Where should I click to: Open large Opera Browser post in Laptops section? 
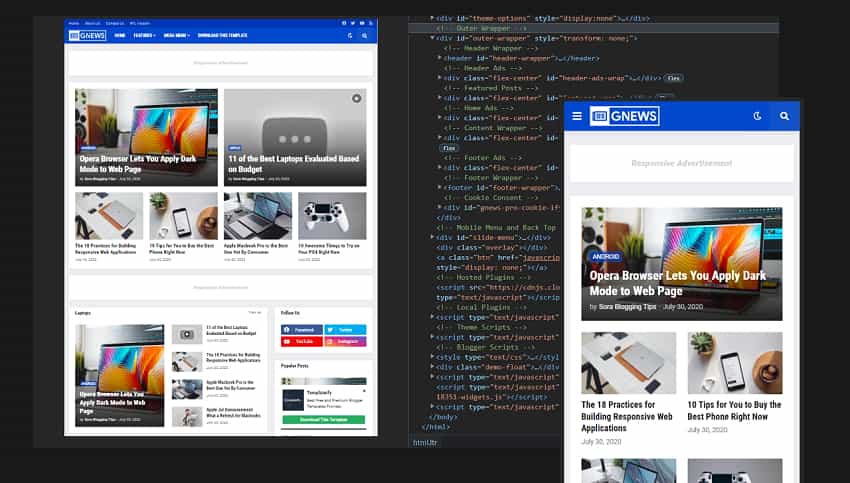(x=119, y=375)
